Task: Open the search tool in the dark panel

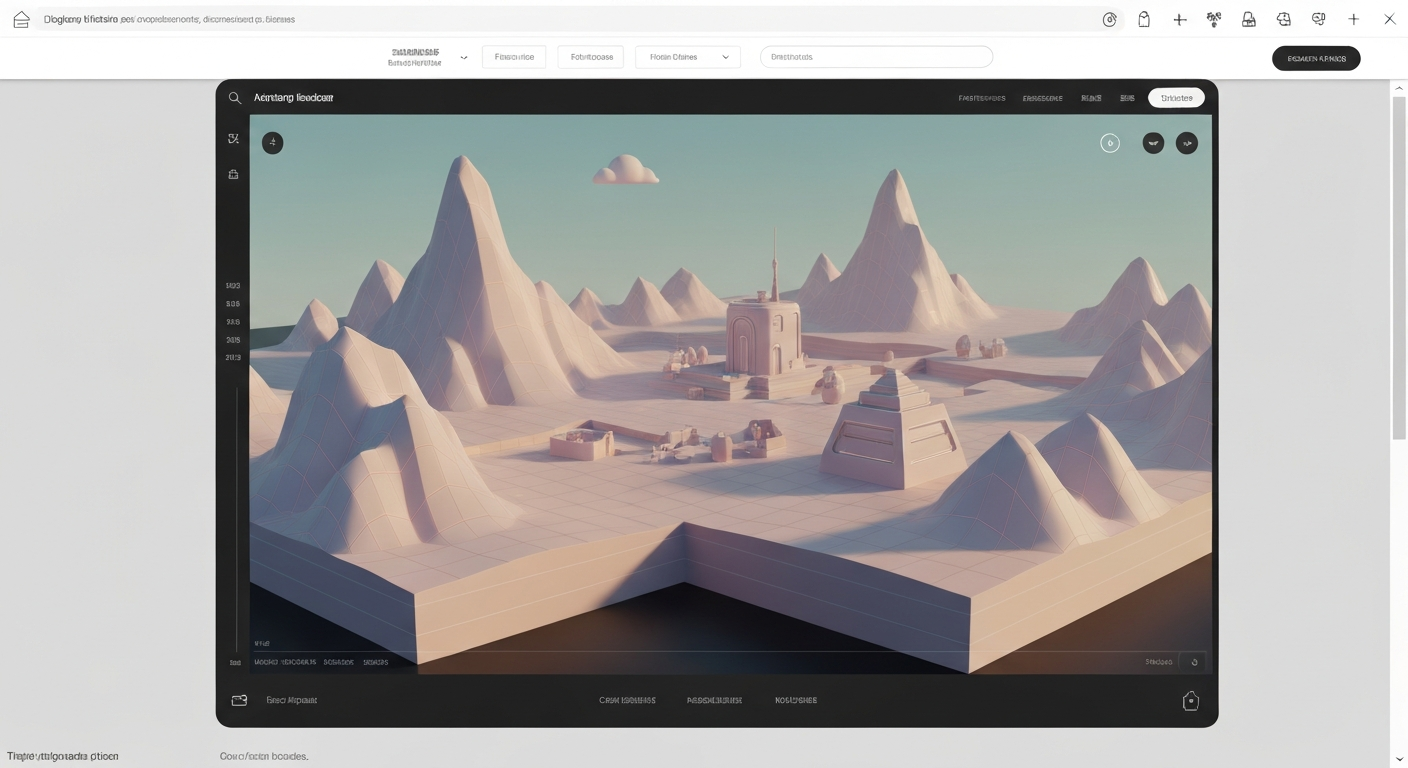Action: [234, 97]
